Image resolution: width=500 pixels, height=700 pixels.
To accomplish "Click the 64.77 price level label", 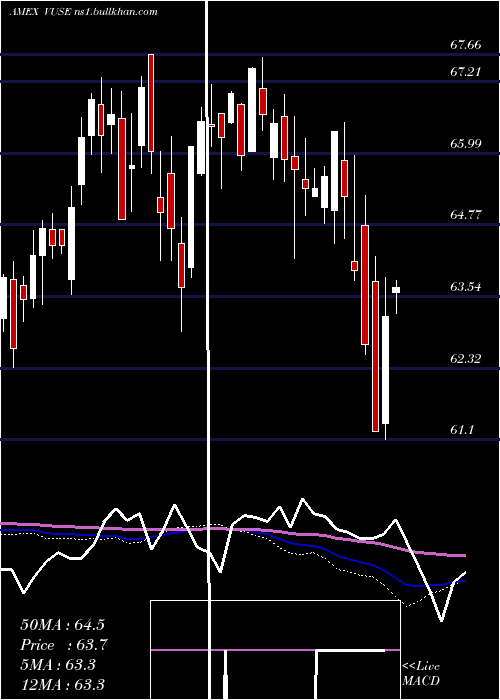I will pyautogui.click(x=466, y=215).
